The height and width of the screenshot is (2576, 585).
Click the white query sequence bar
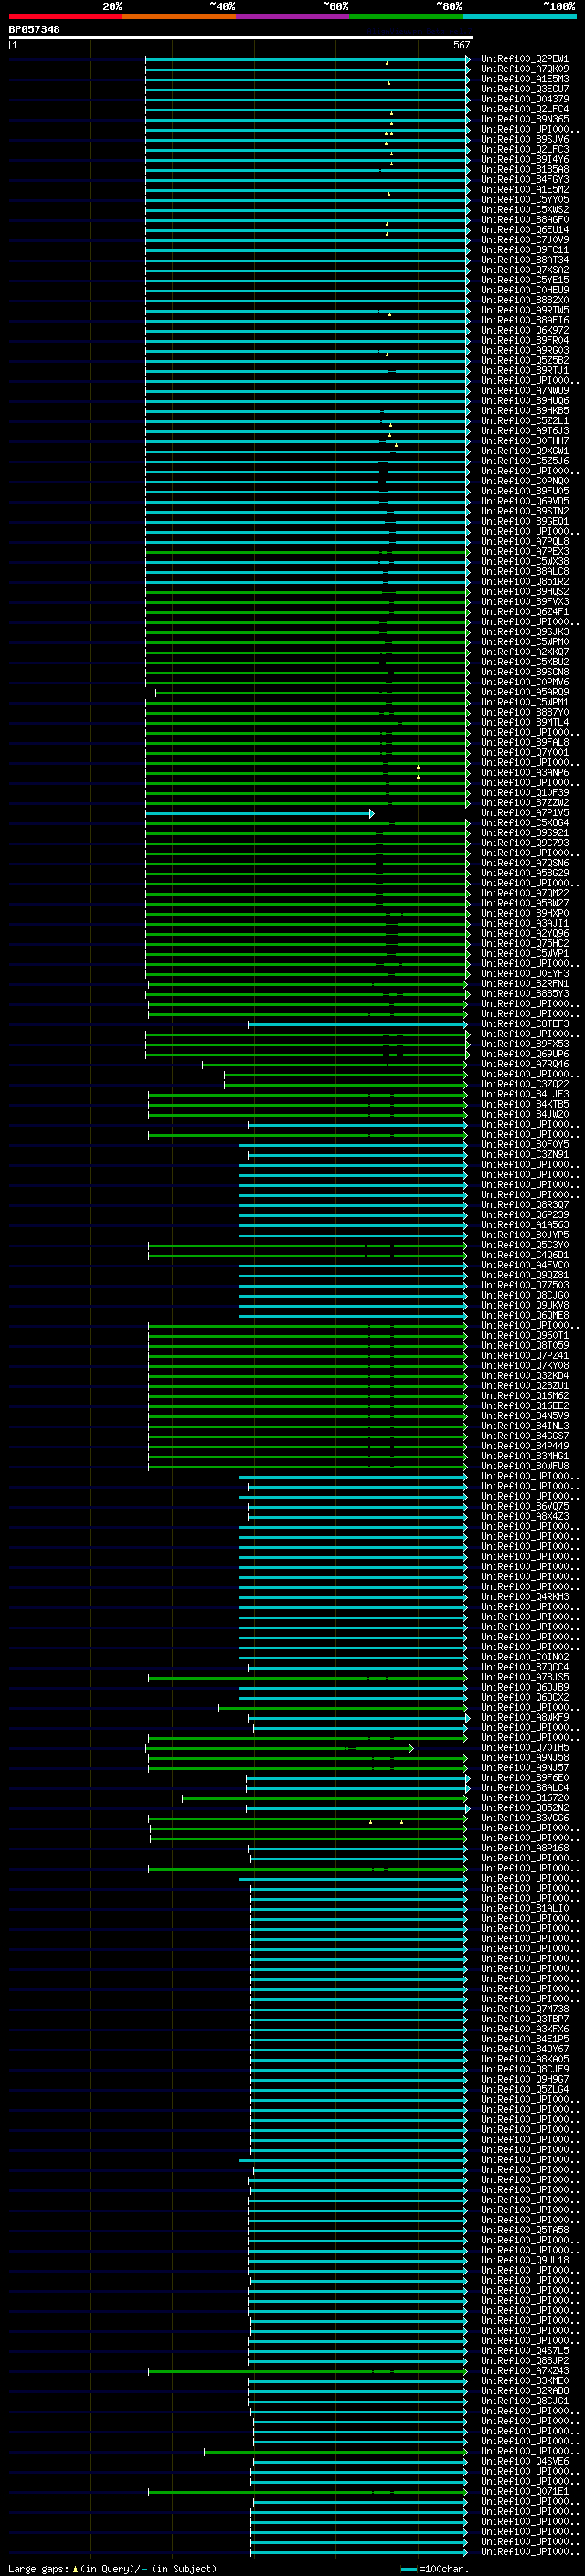pos(241,38)
